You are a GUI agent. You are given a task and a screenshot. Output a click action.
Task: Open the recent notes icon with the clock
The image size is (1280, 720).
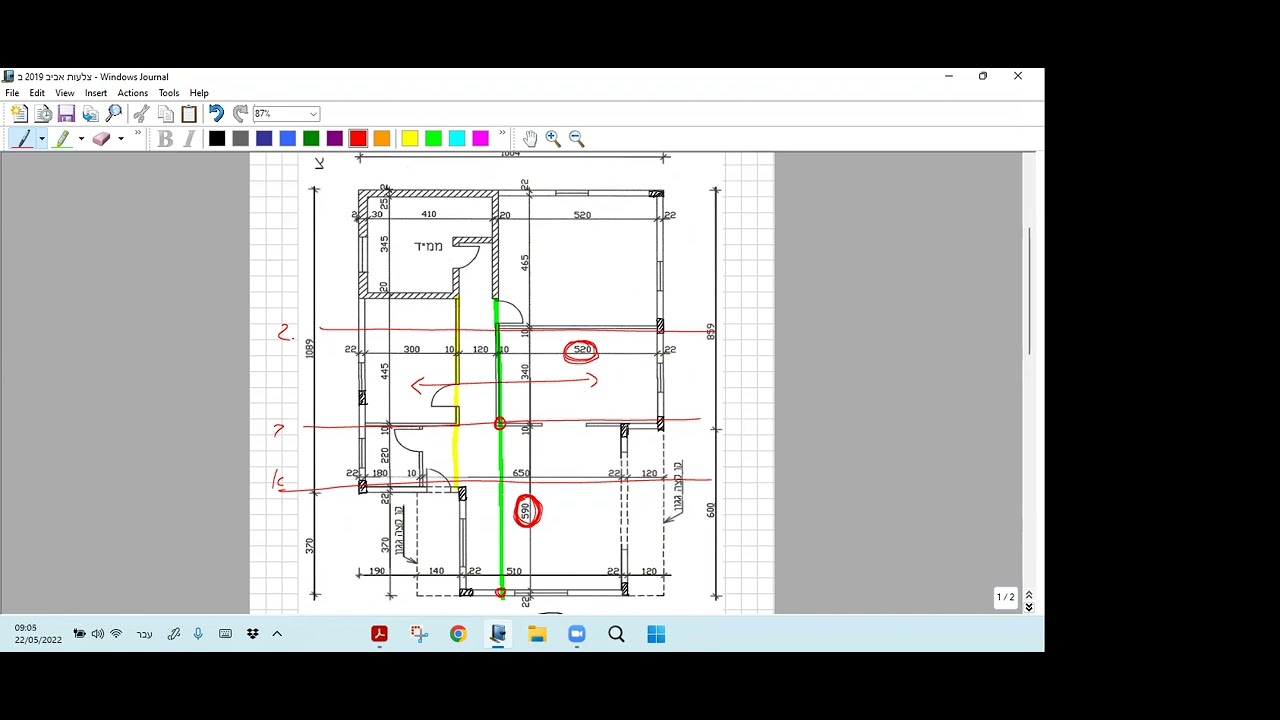tap(43, 114)
